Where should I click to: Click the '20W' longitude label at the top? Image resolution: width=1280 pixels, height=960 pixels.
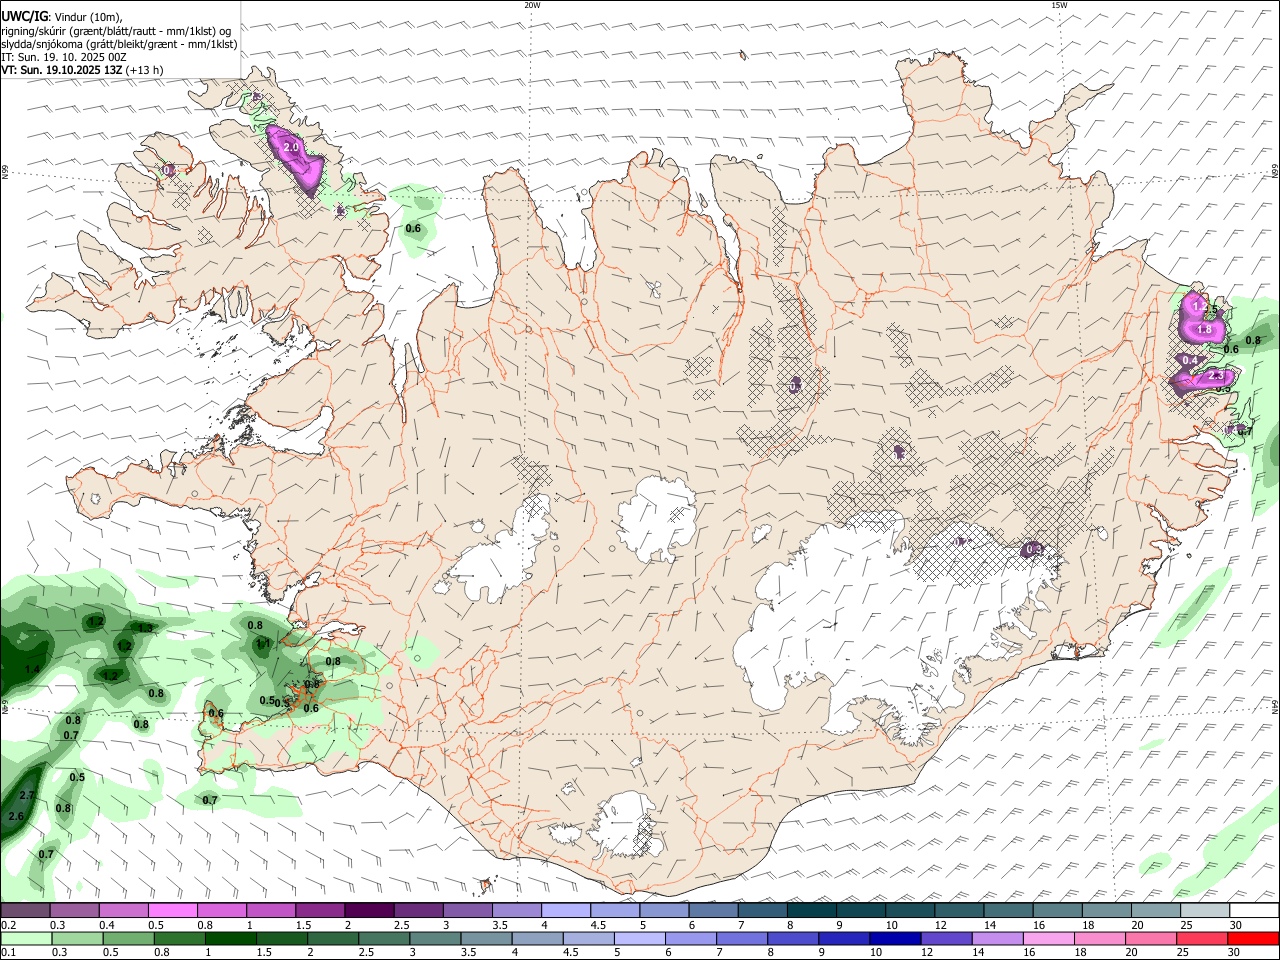(x=532, y=5)
